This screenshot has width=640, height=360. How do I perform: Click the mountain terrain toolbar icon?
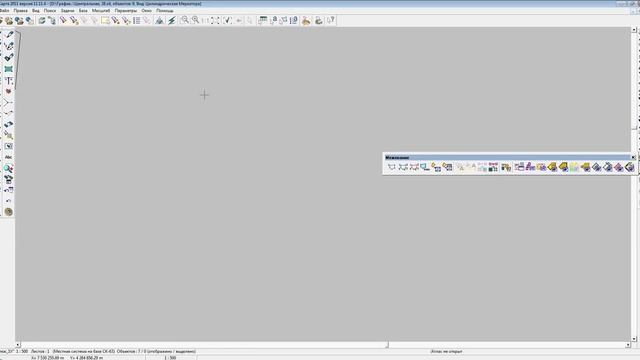pyautogui.click(x=160, y=20)
